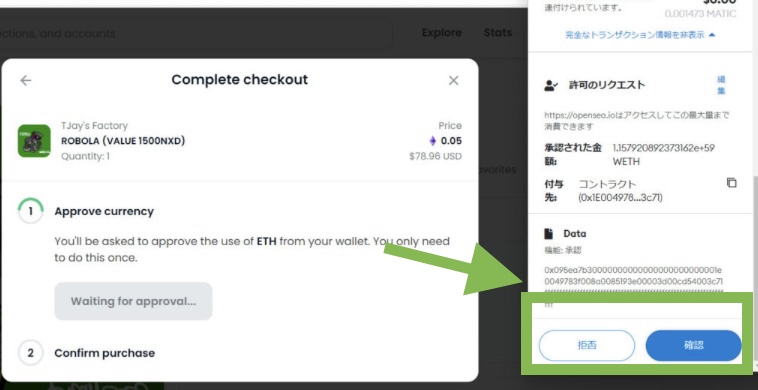Click the Ethereum icon beside 0.05 price

433,141
